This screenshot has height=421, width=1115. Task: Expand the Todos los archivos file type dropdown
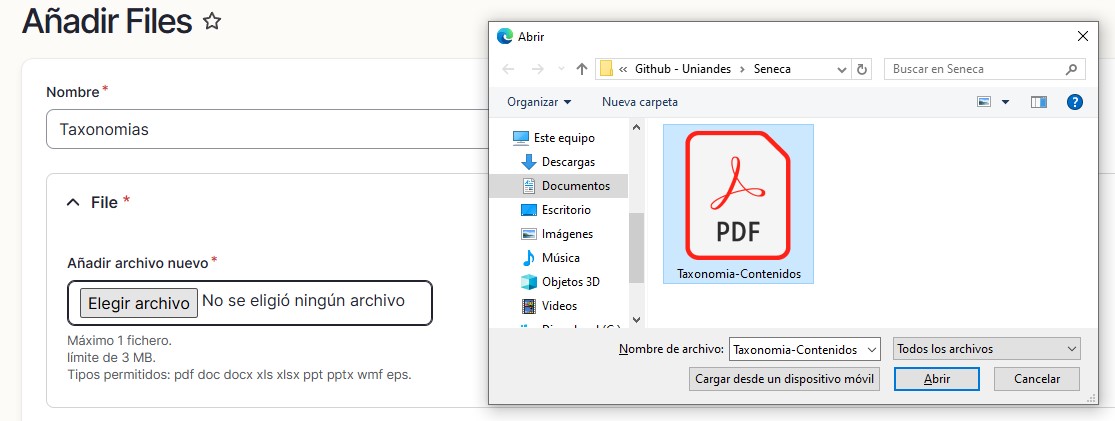click(986, 349)
